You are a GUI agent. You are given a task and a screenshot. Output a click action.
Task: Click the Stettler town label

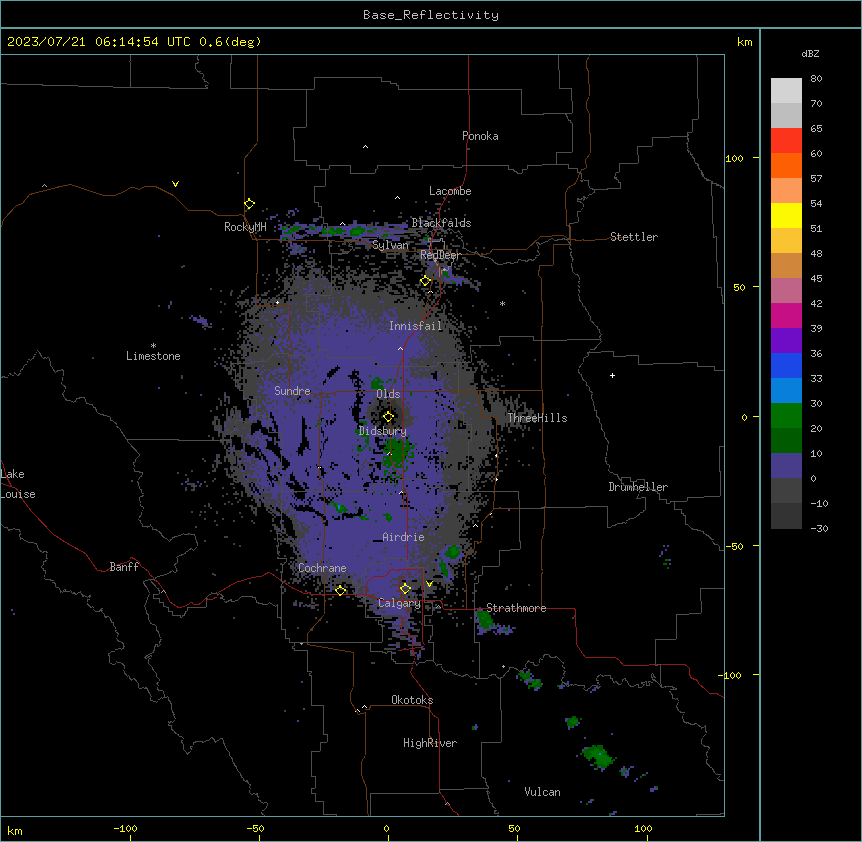click(x=634, y=237)
